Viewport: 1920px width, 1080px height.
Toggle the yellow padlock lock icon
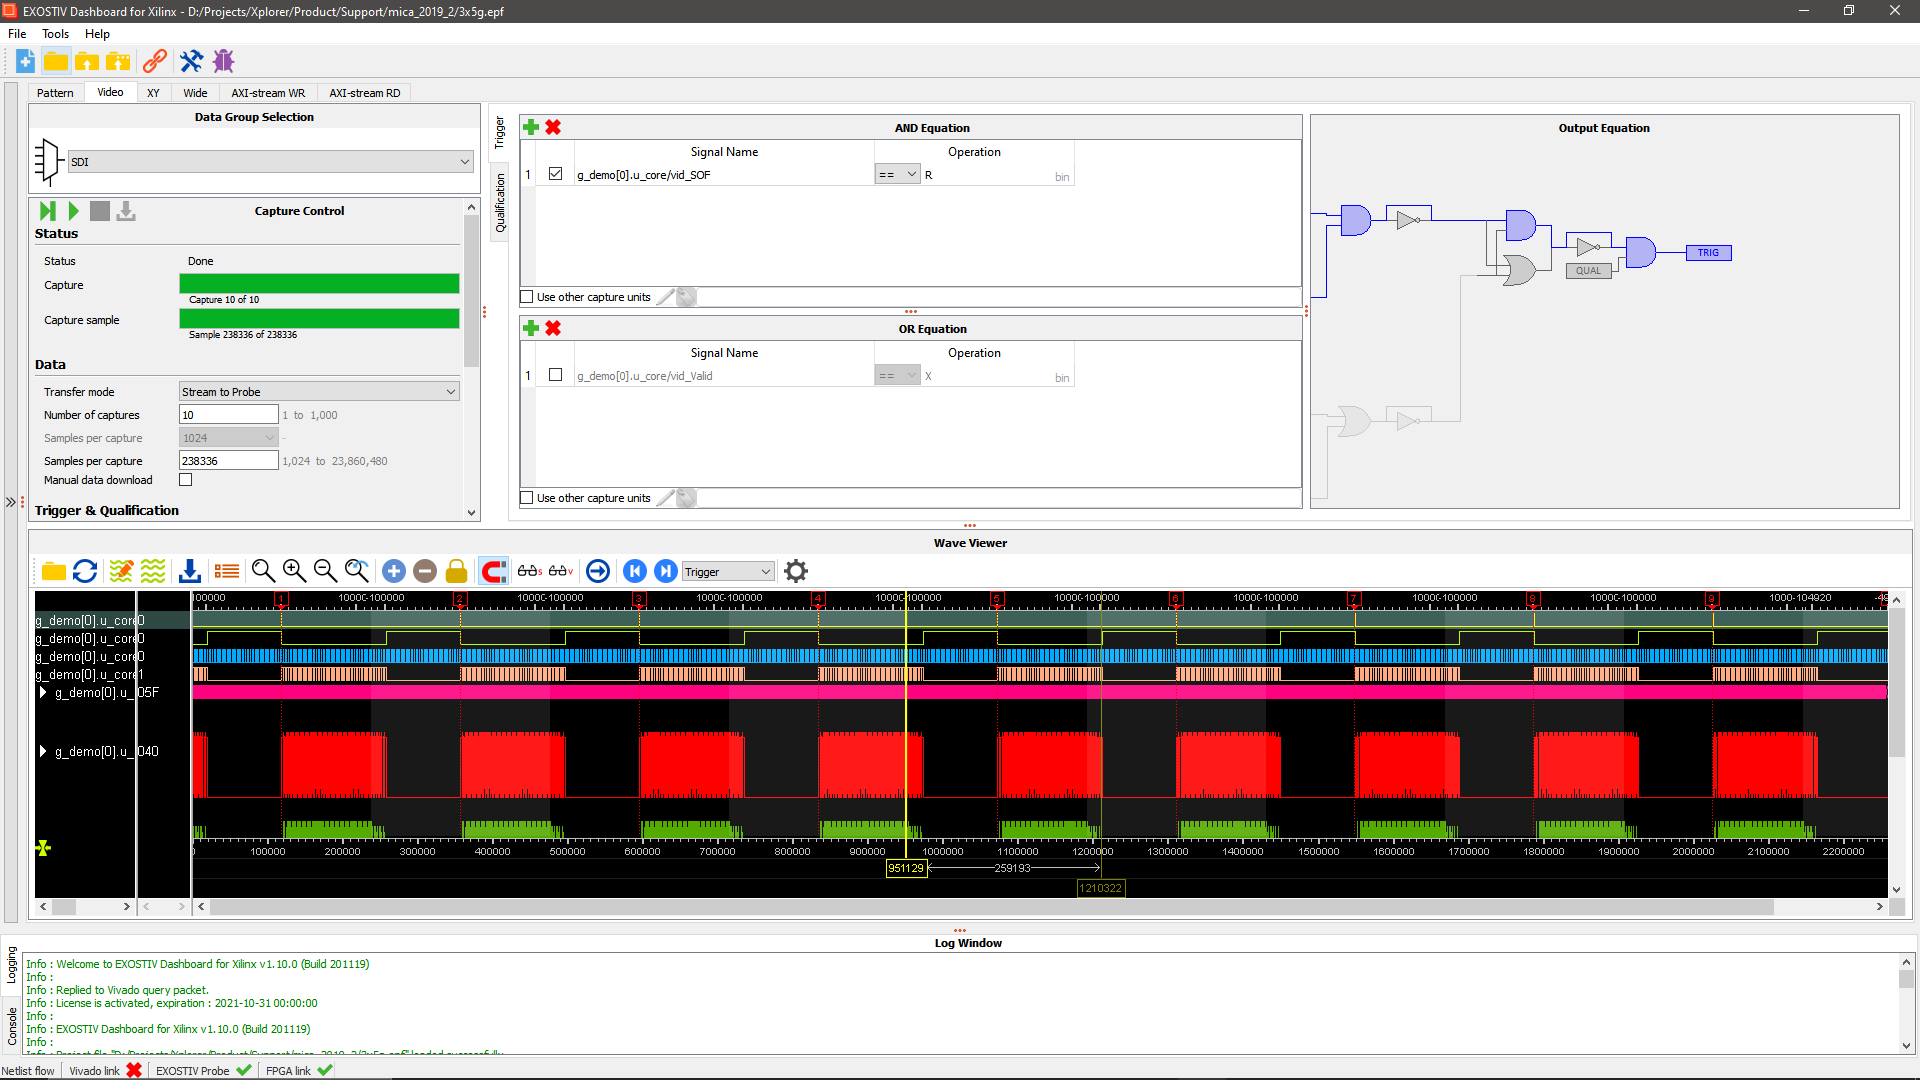pos(456,571)
